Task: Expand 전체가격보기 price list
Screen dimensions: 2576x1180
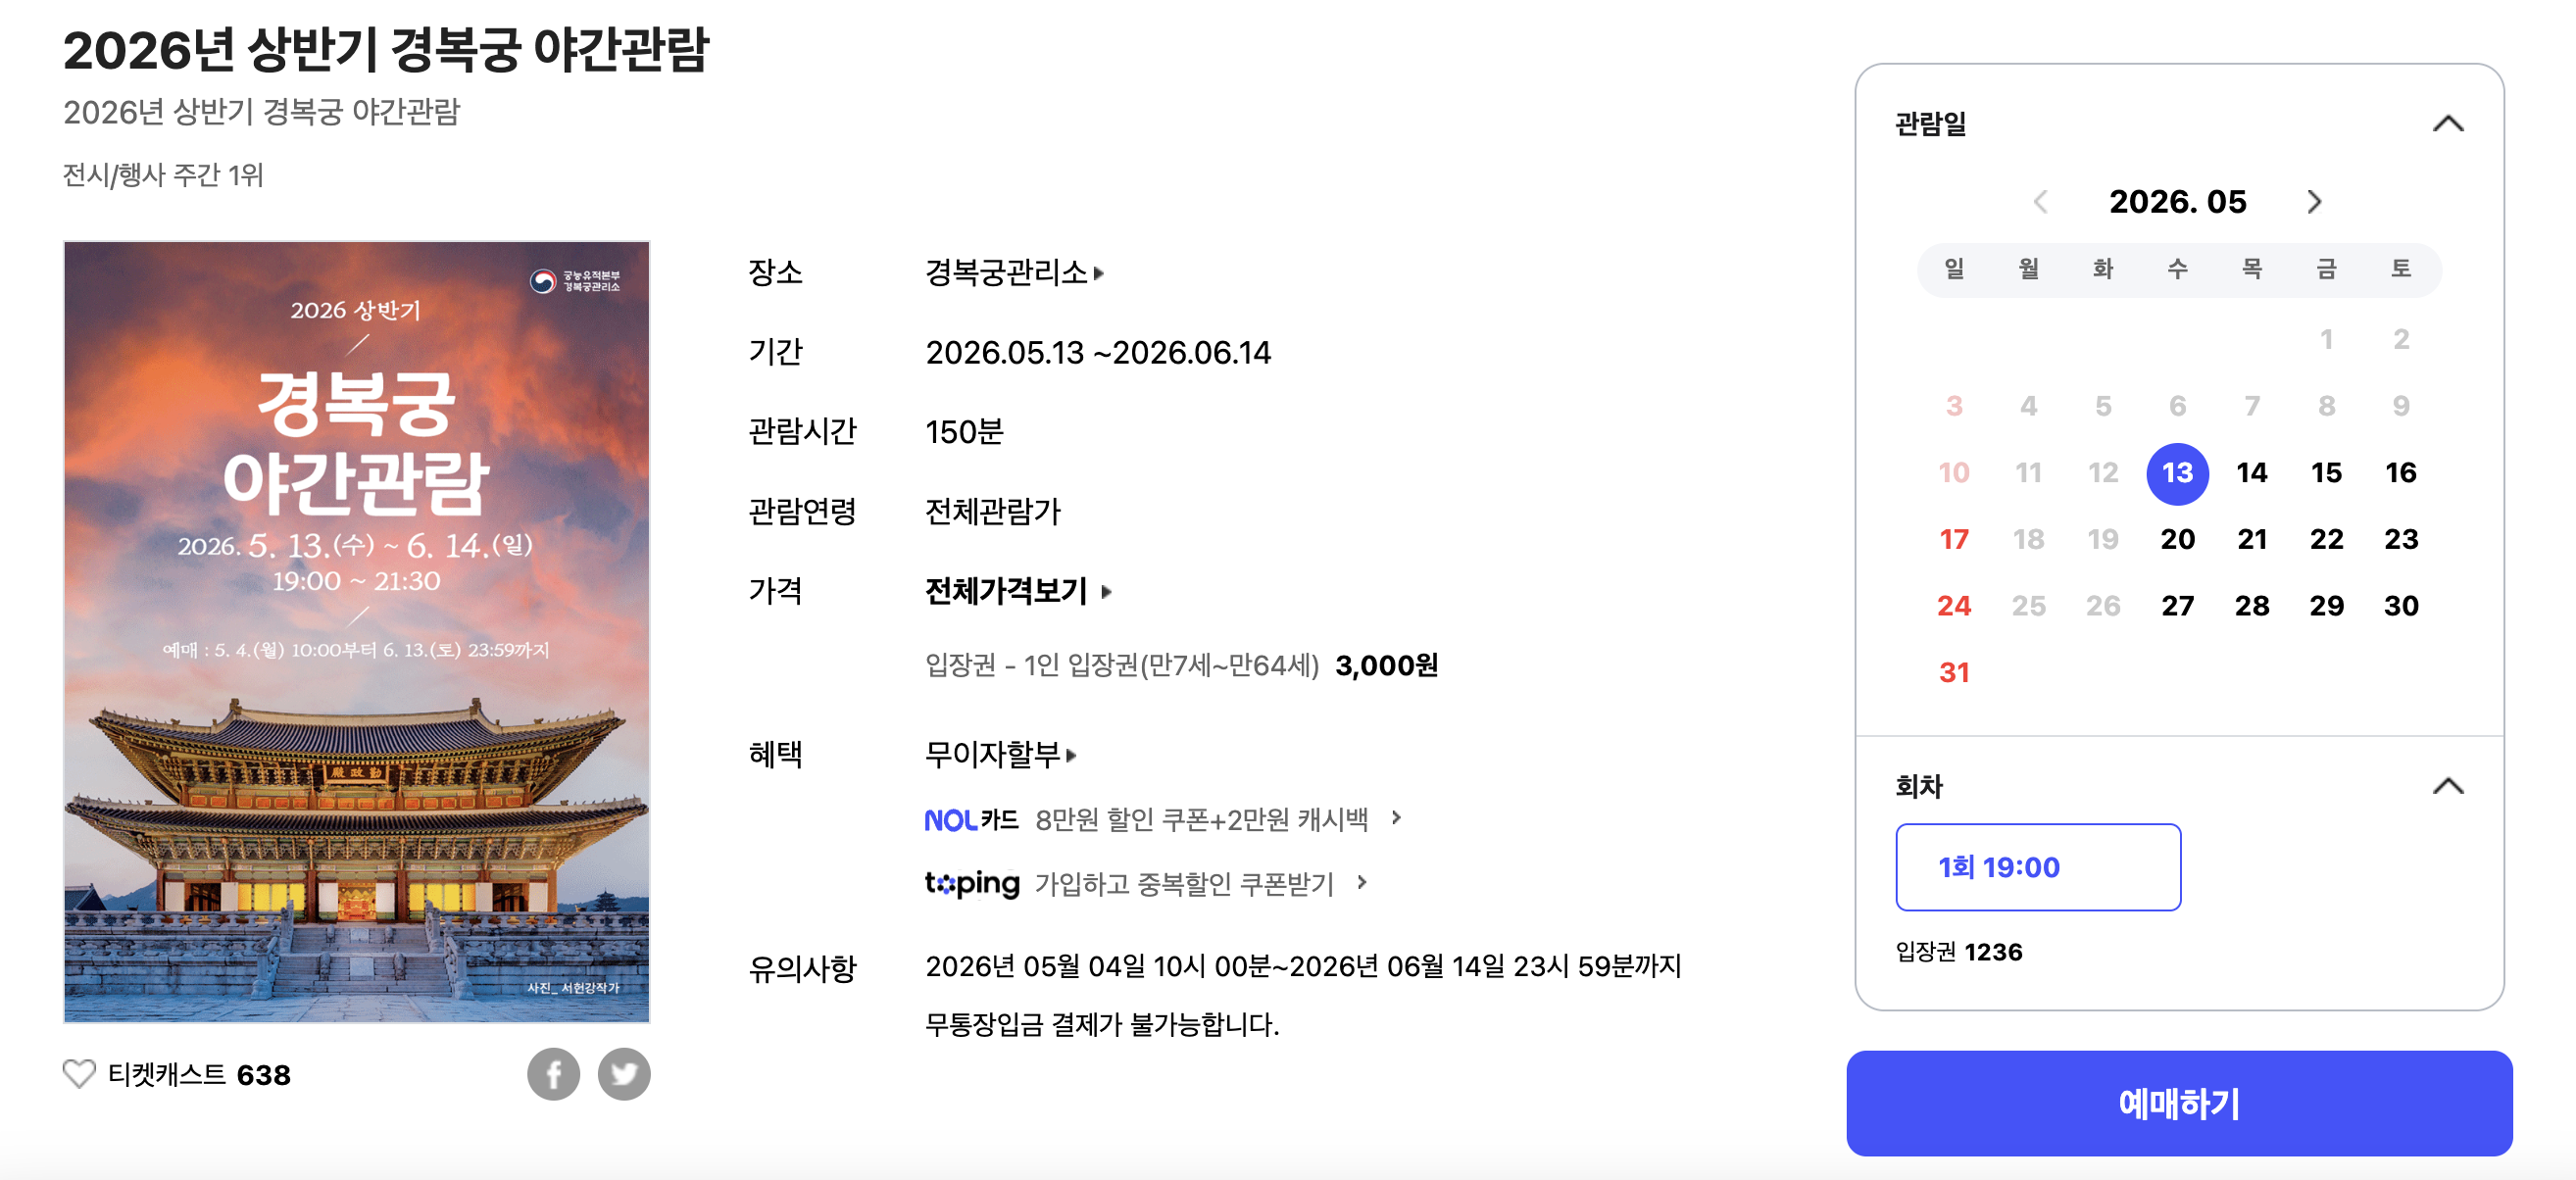Action: [1018, 592]
